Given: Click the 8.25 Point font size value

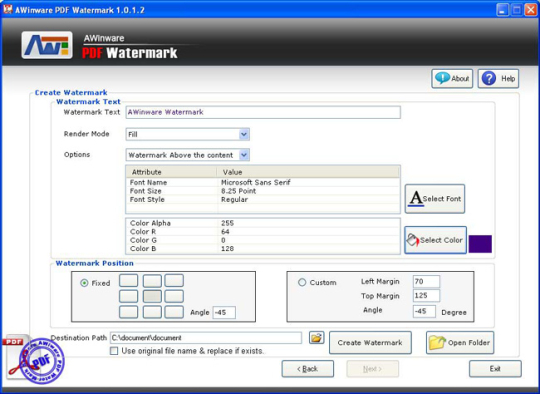Looking at the screenshot, I should [238, 191].
